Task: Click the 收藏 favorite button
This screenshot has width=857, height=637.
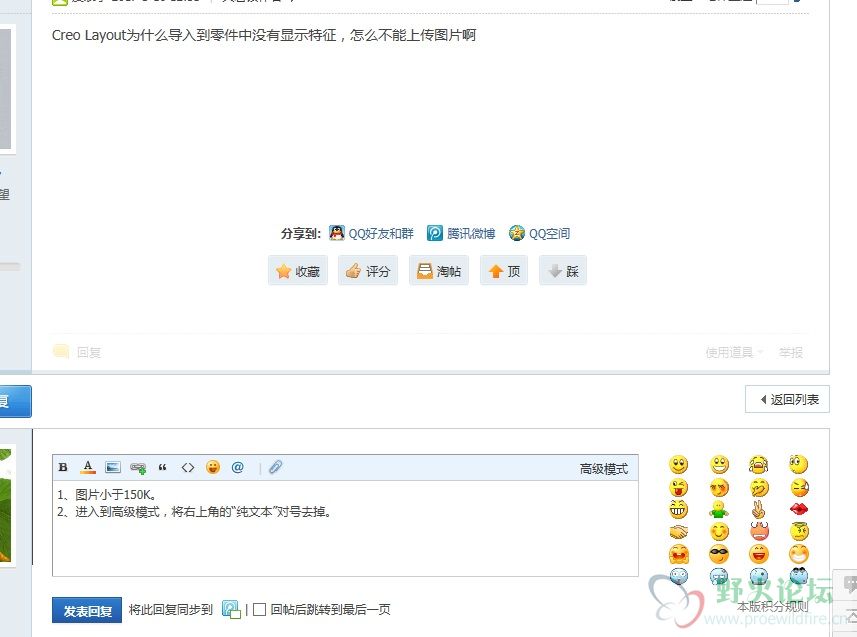Action: click(x=298, y=271)
